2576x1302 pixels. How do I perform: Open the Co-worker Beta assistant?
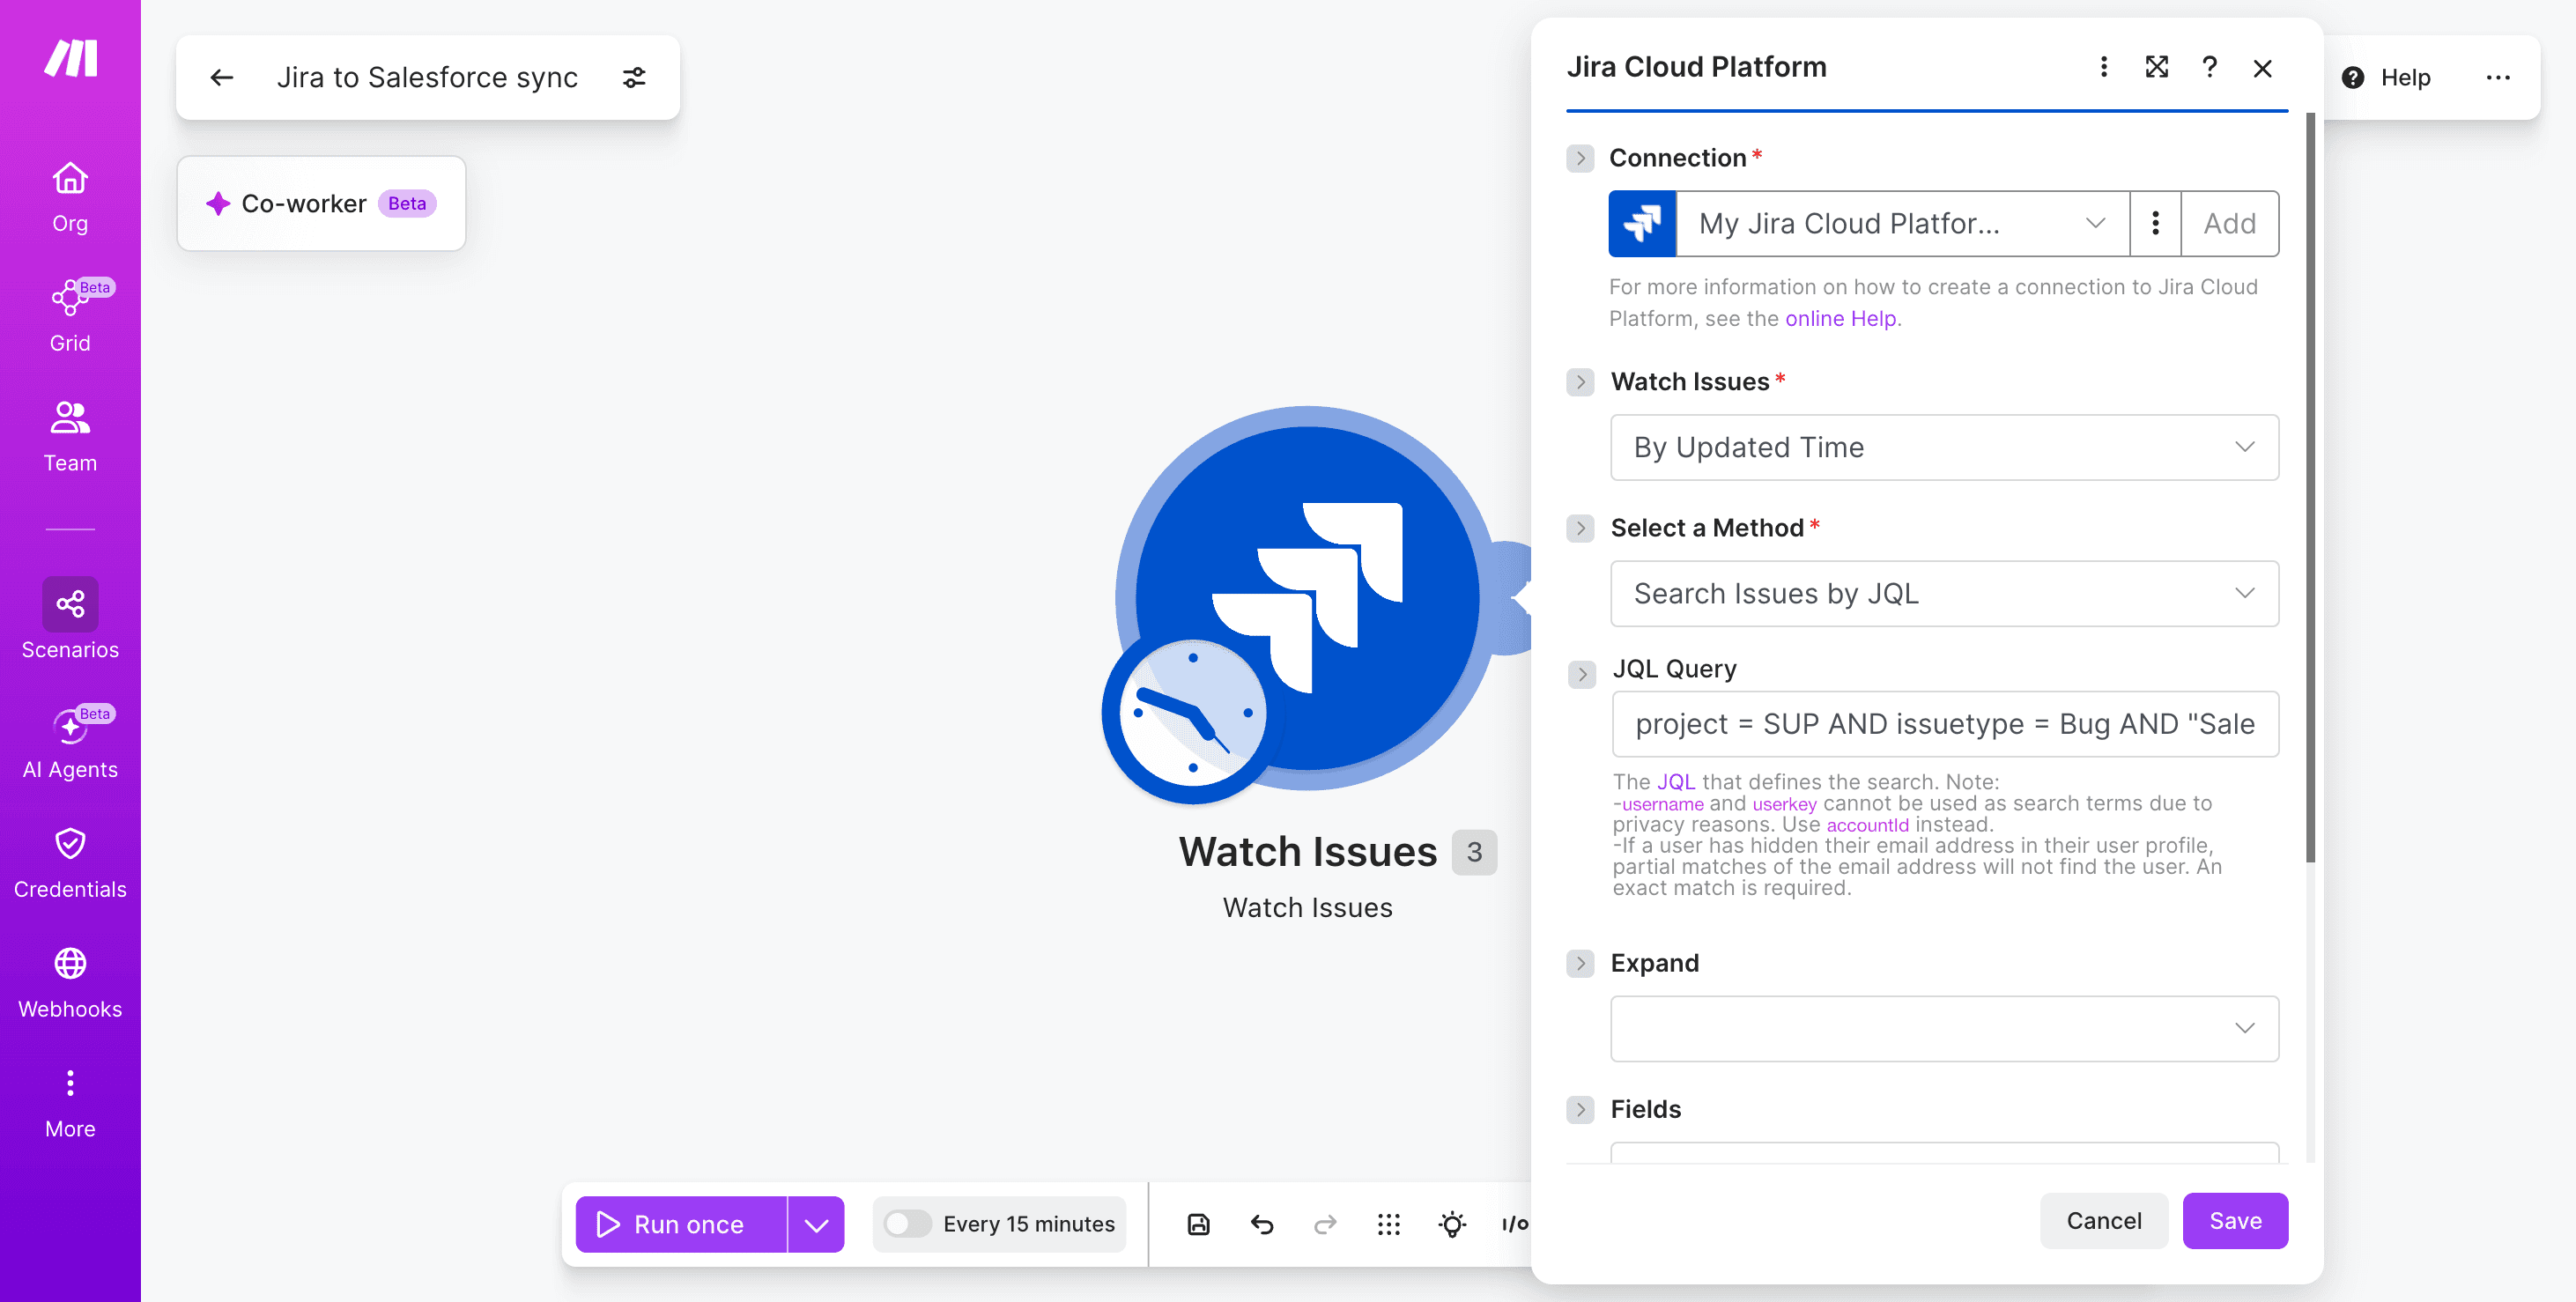(321, 203)
